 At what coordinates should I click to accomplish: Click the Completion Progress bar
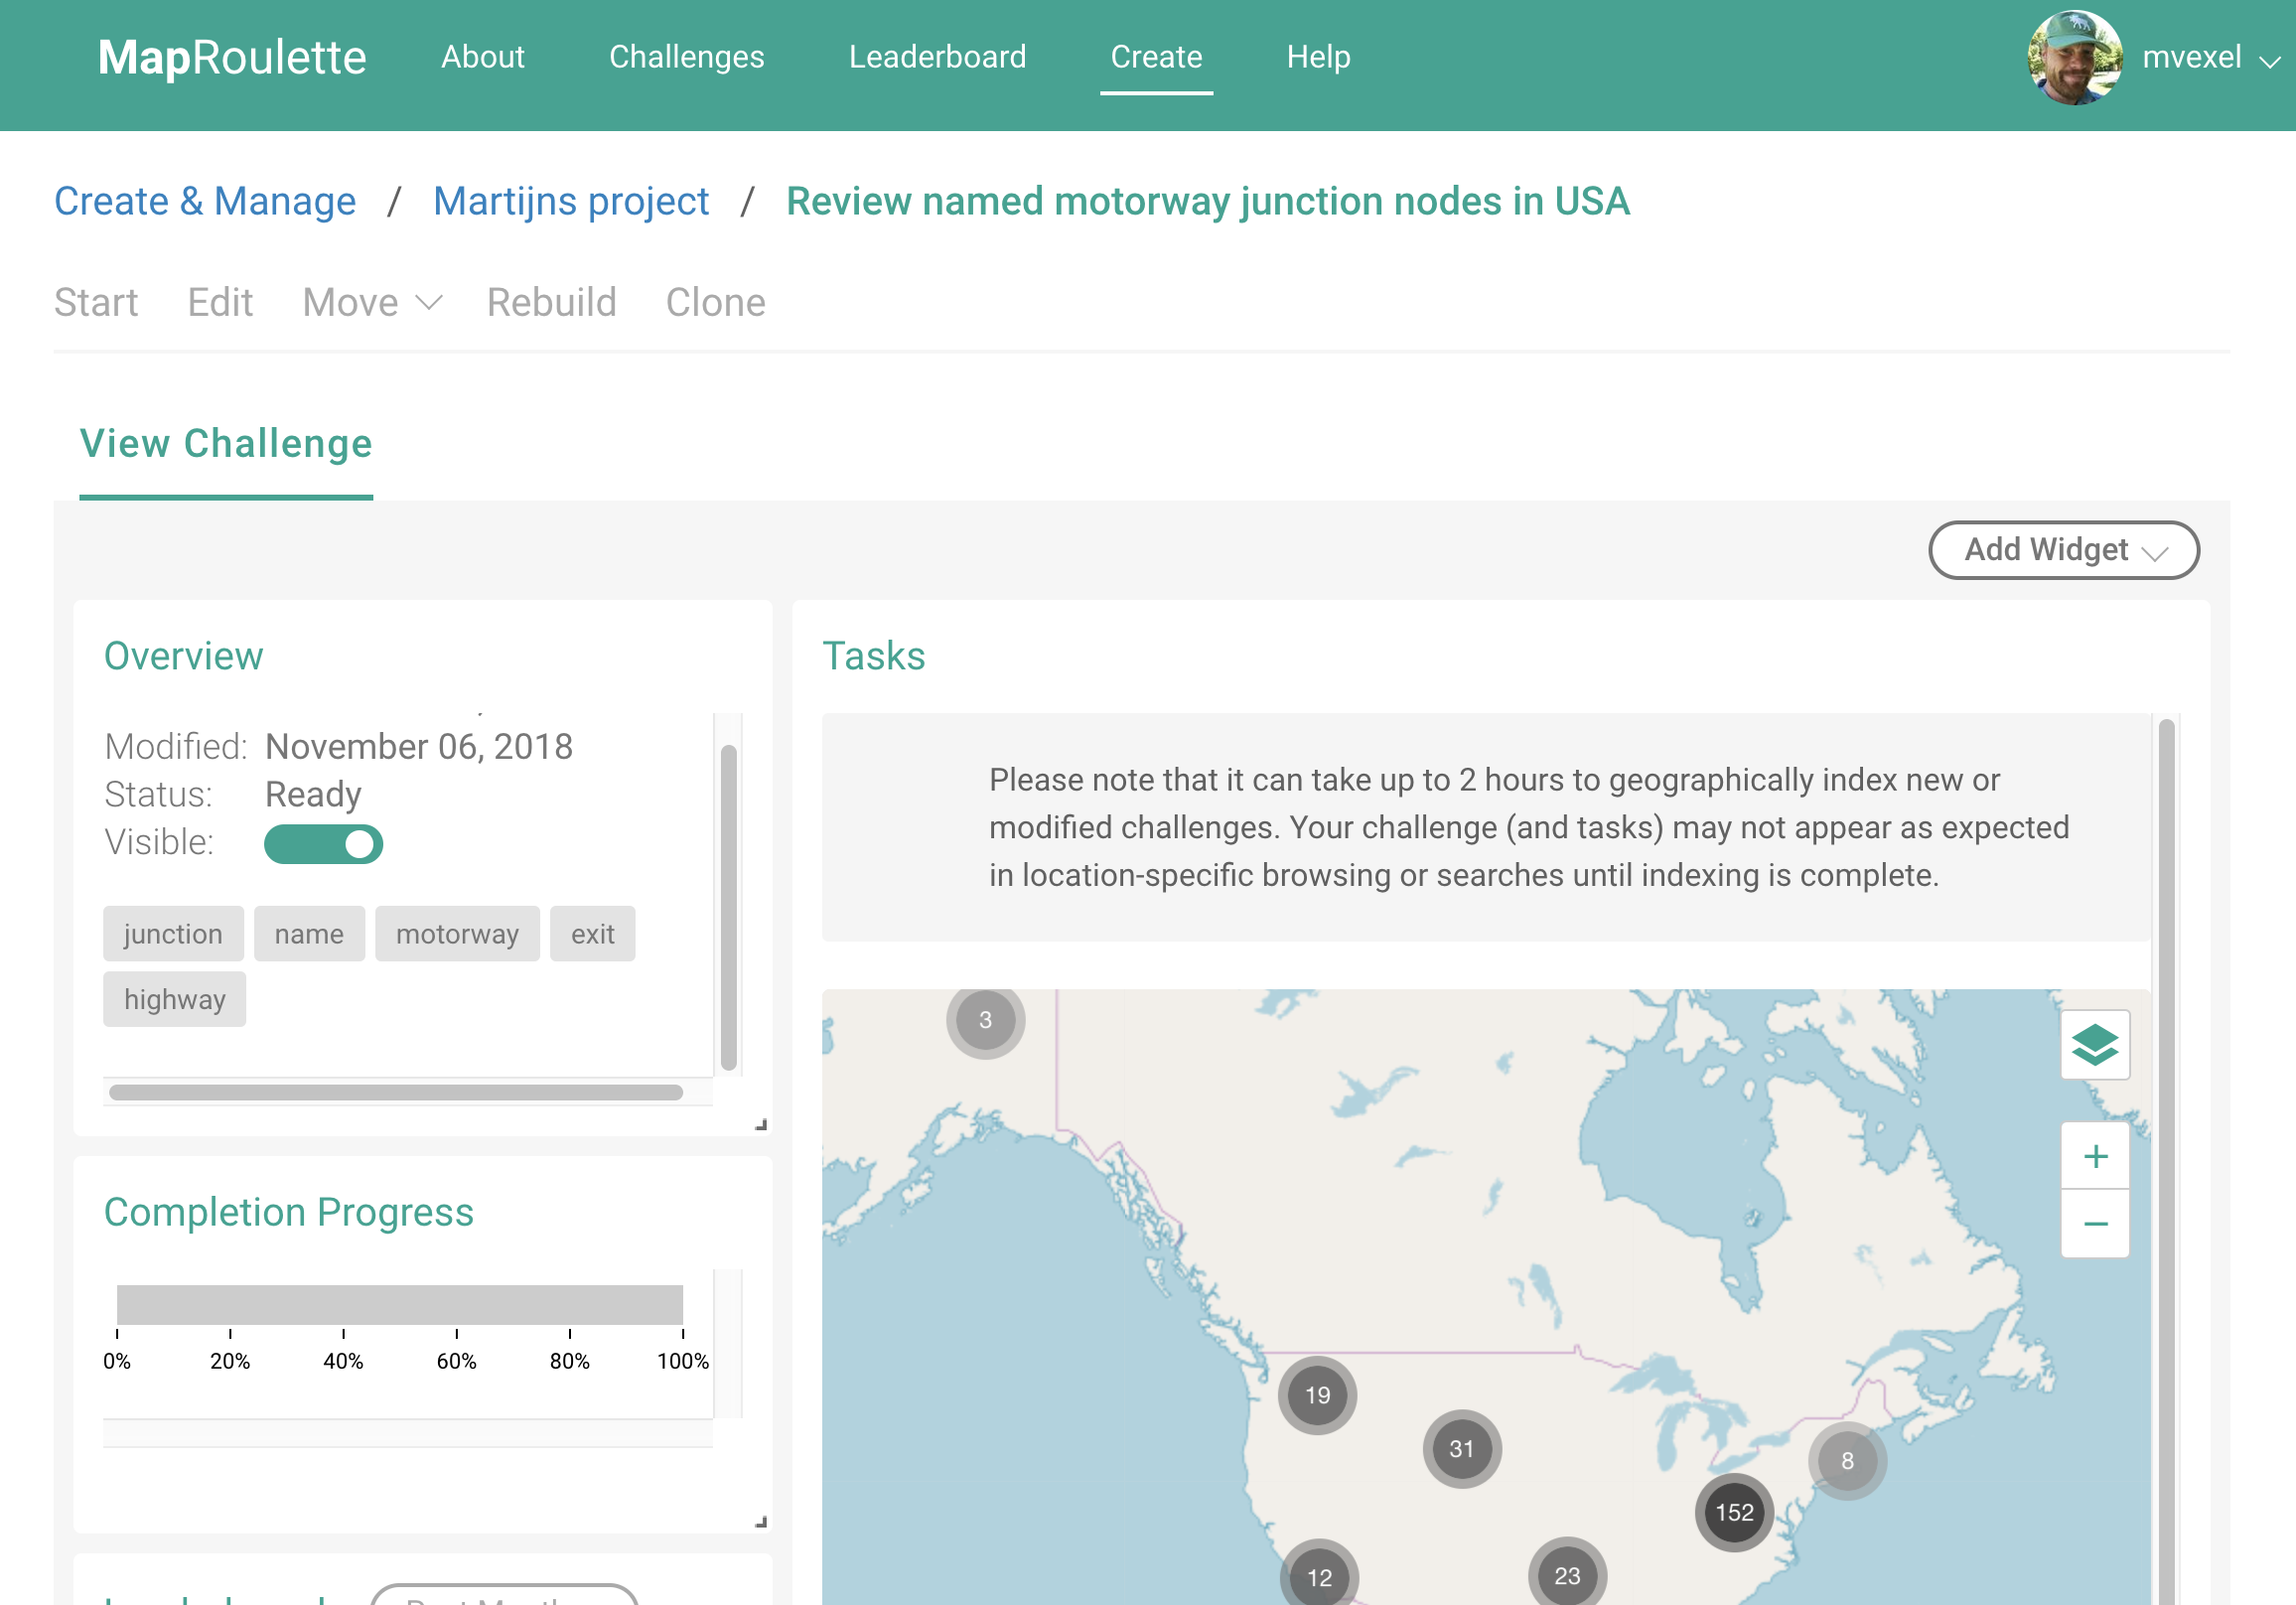[400, 1306]
